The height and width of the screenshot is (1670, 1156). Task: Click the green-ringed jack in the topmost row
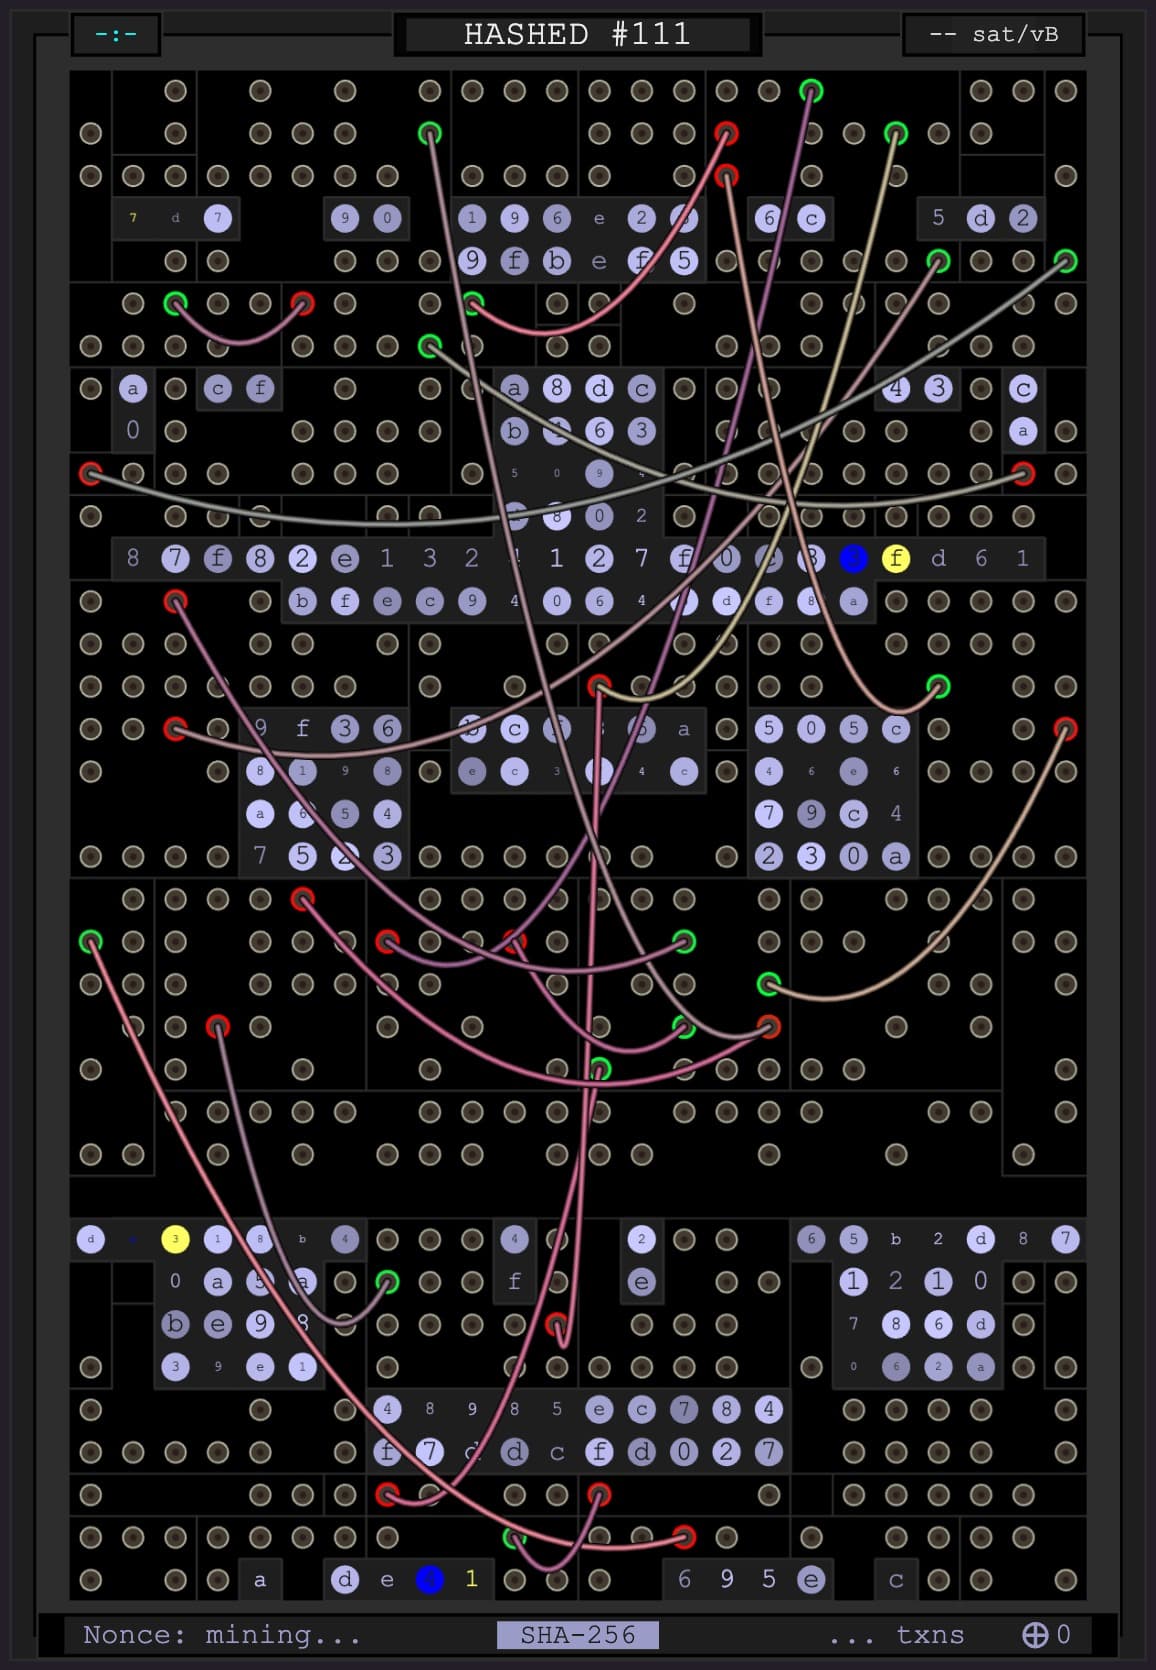(x=811, y=91)
